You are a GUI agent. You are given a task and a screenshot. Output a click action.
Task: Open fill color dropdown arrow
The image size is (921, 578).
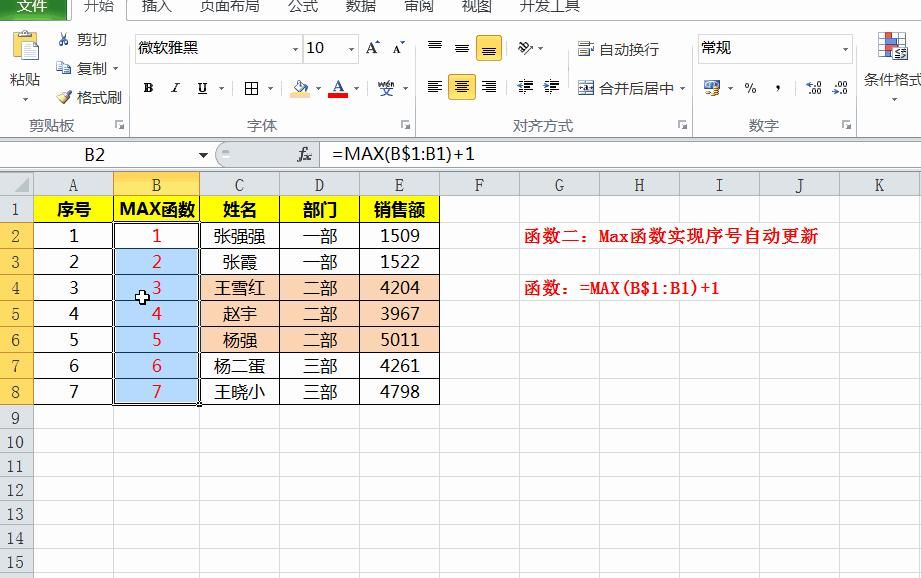(318, 89)
